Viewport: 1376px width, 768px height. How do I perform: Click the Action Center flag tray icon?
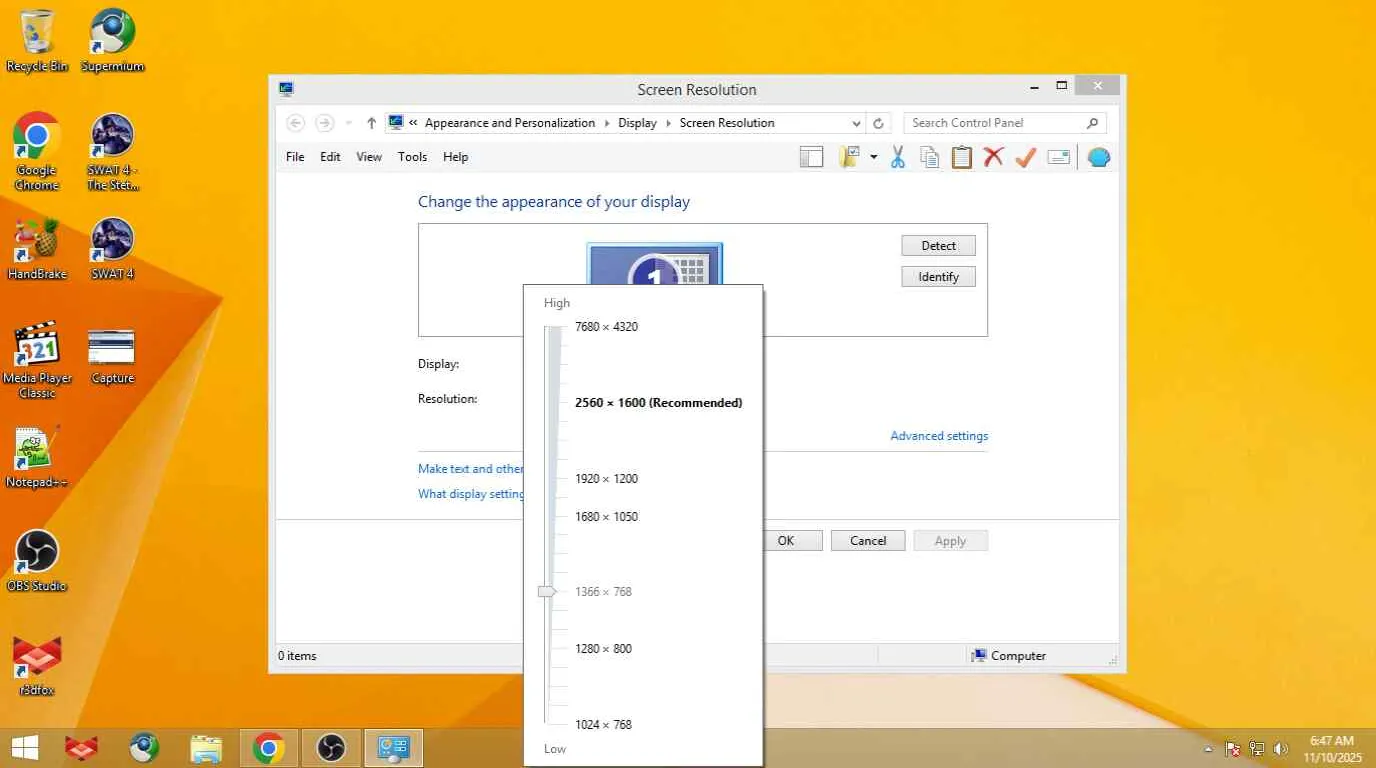(x=1233, y=749)
